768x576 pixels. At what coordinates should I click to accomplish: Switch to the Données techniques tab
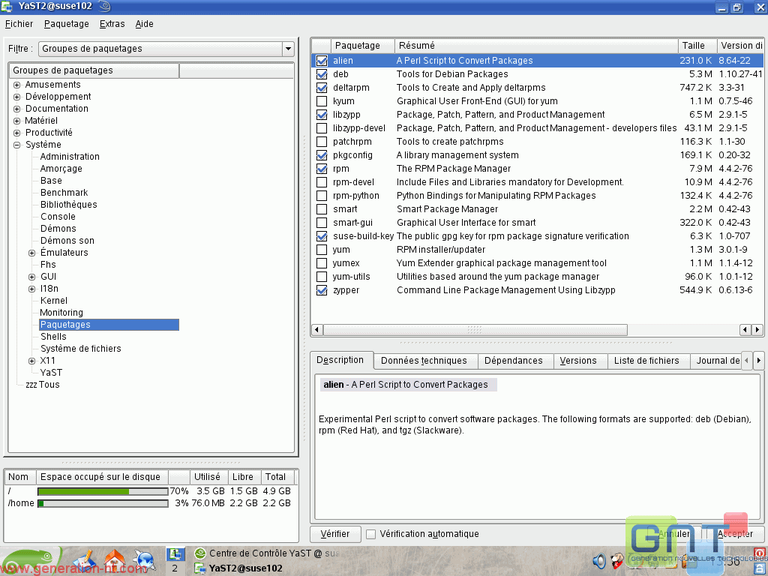click(424, 361)
